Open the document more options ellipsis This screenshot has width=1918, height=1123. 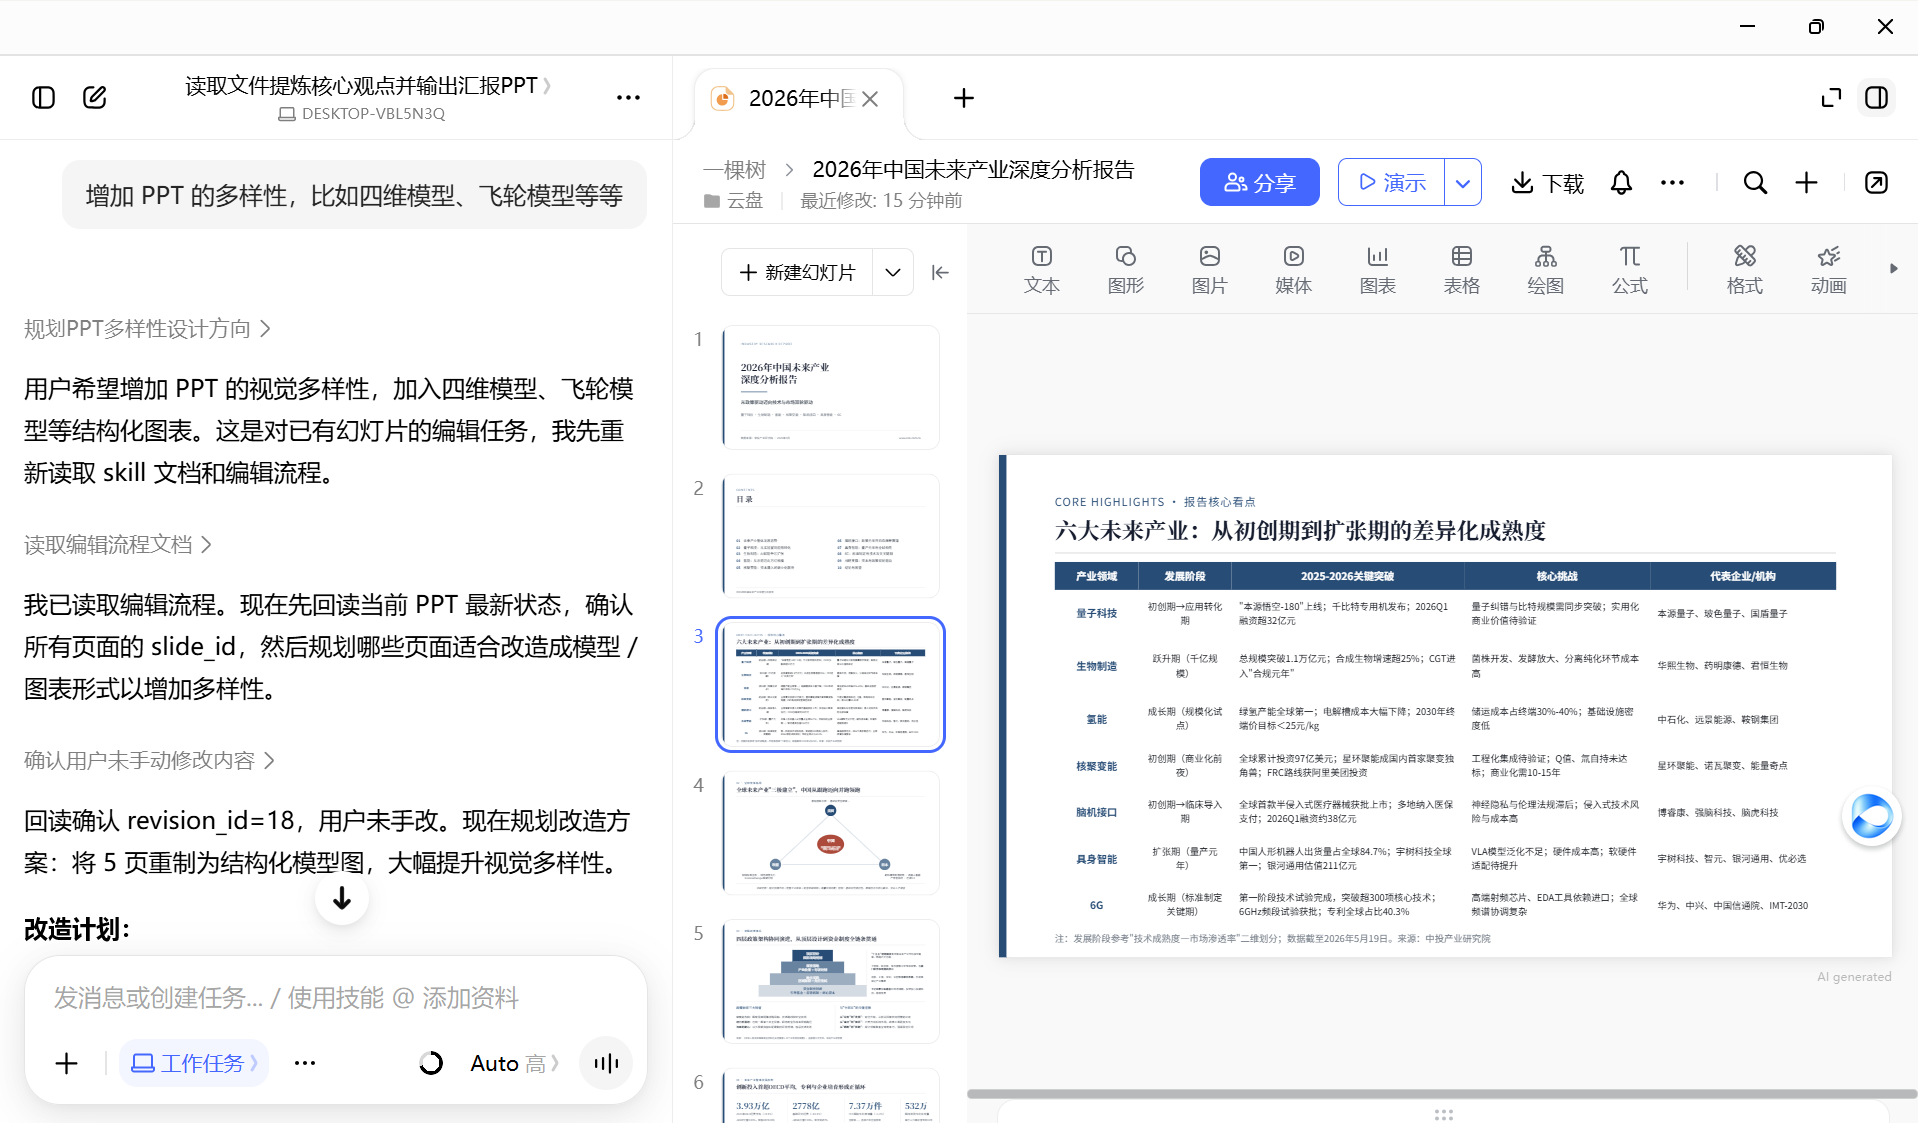(1672, 182)
